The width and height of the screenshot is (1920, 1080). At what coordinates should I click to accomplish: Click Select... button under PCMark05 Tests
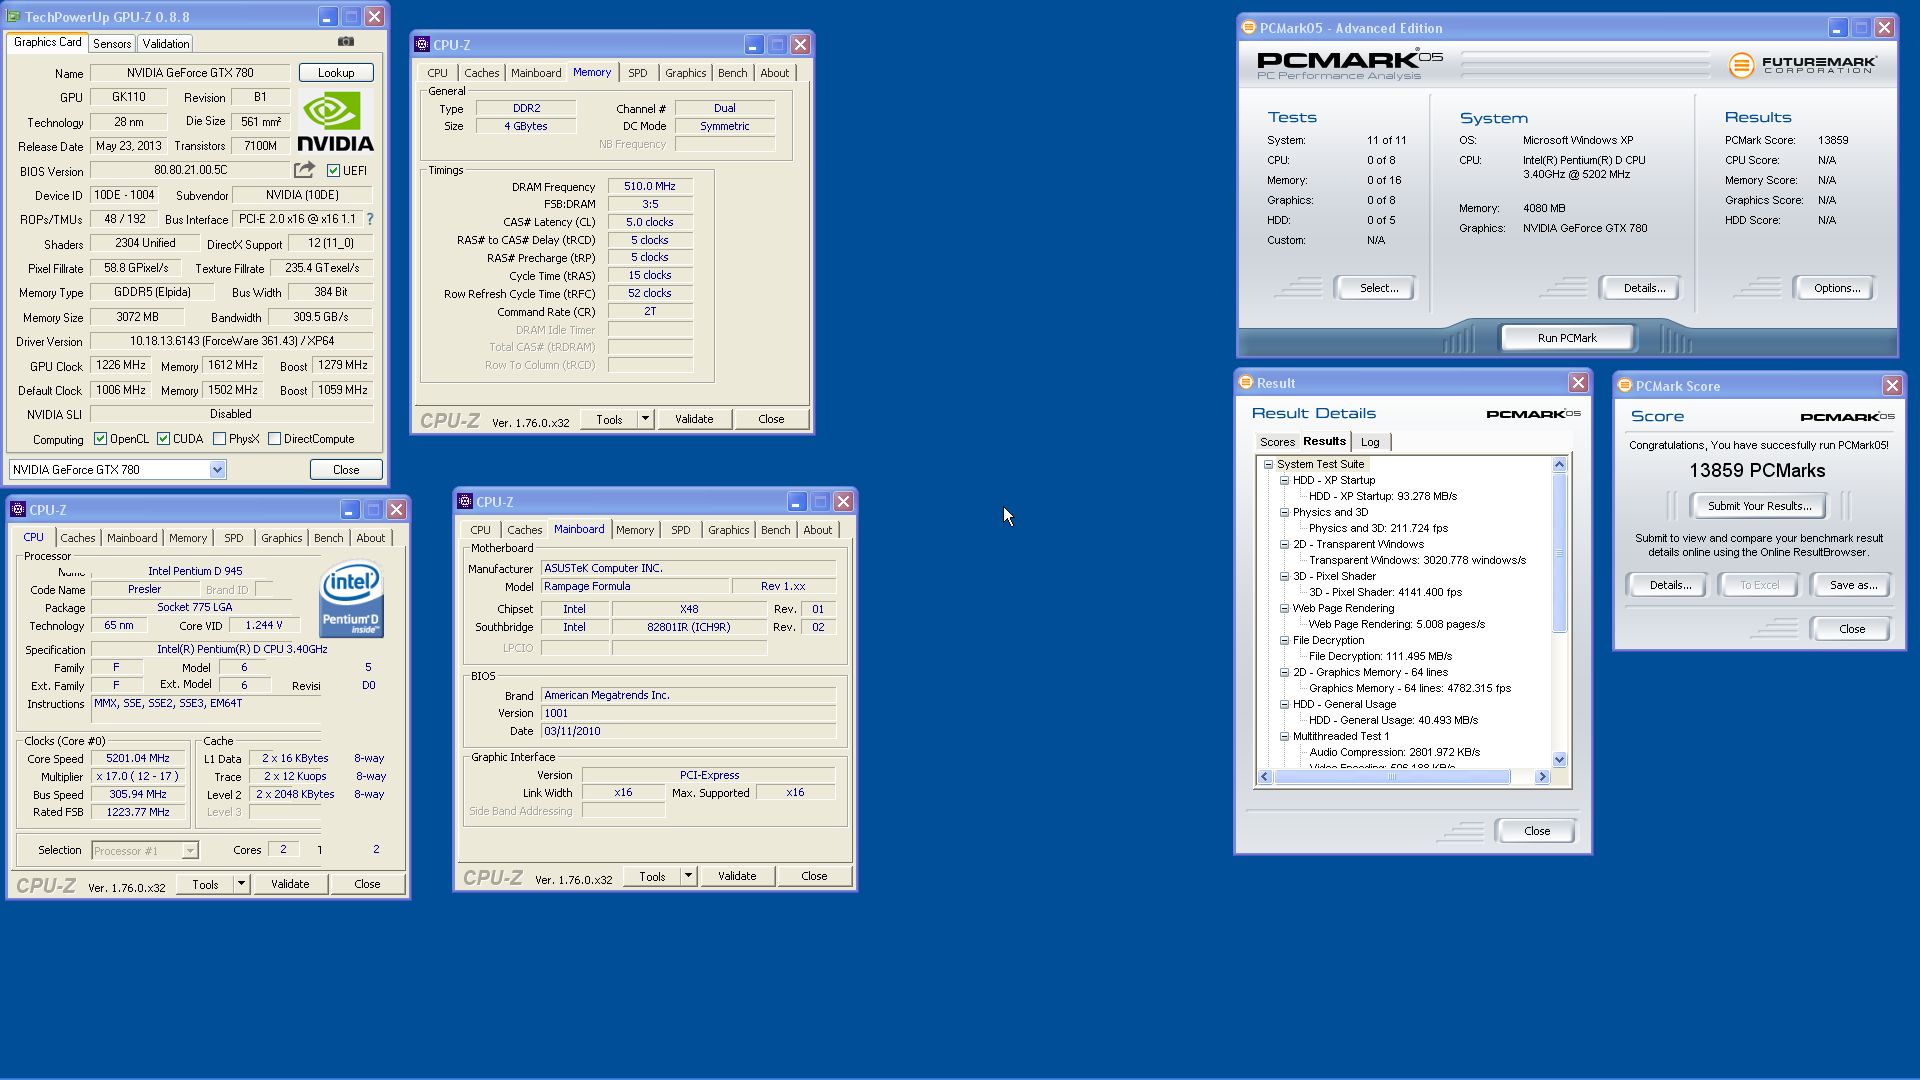pos(1378,288)
